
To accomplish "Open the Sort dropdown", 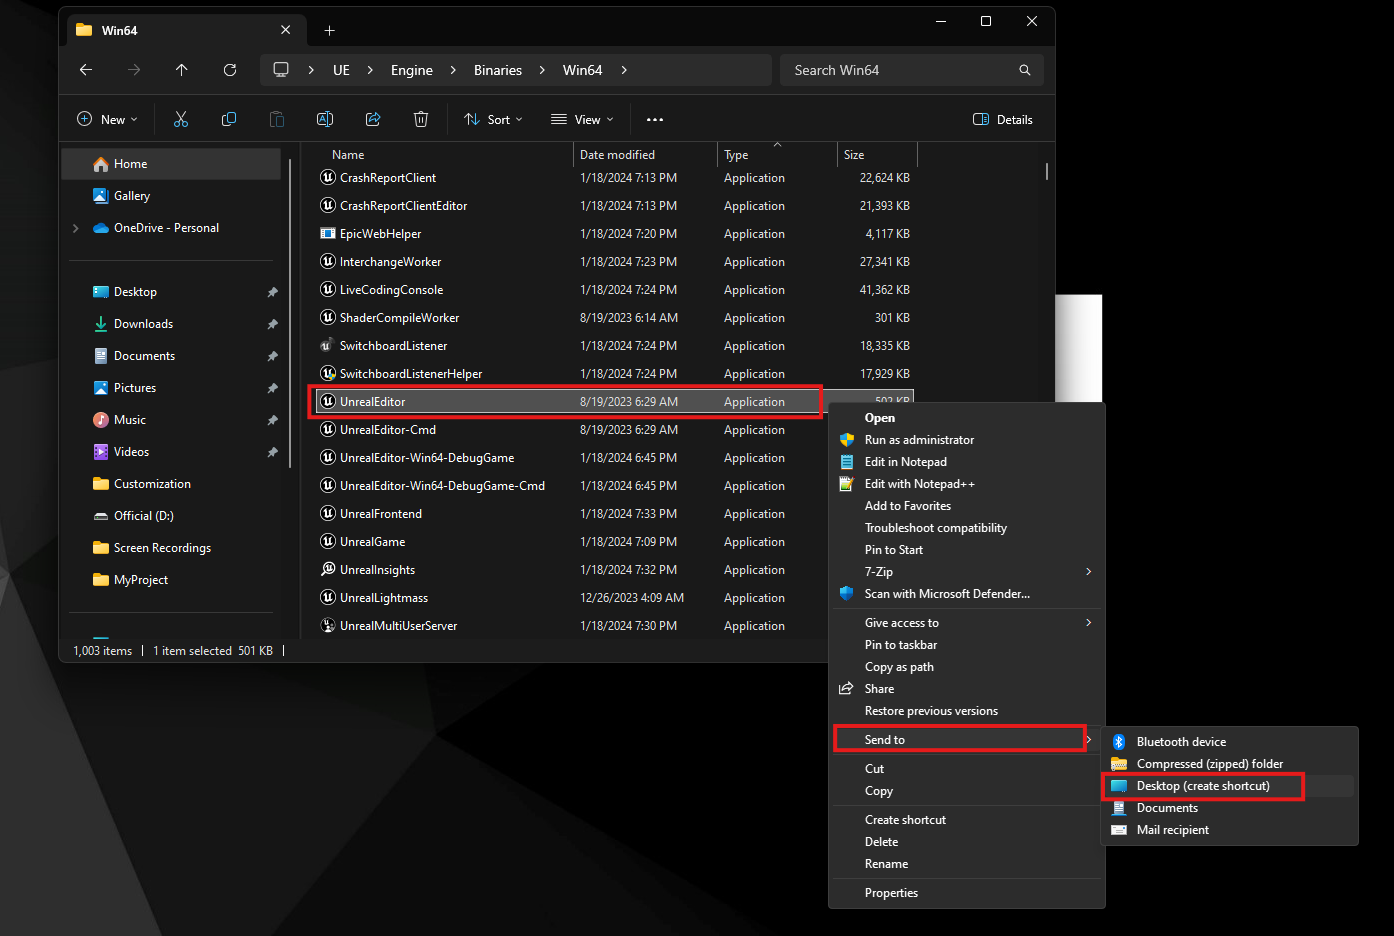I will [x=494, y=120].
